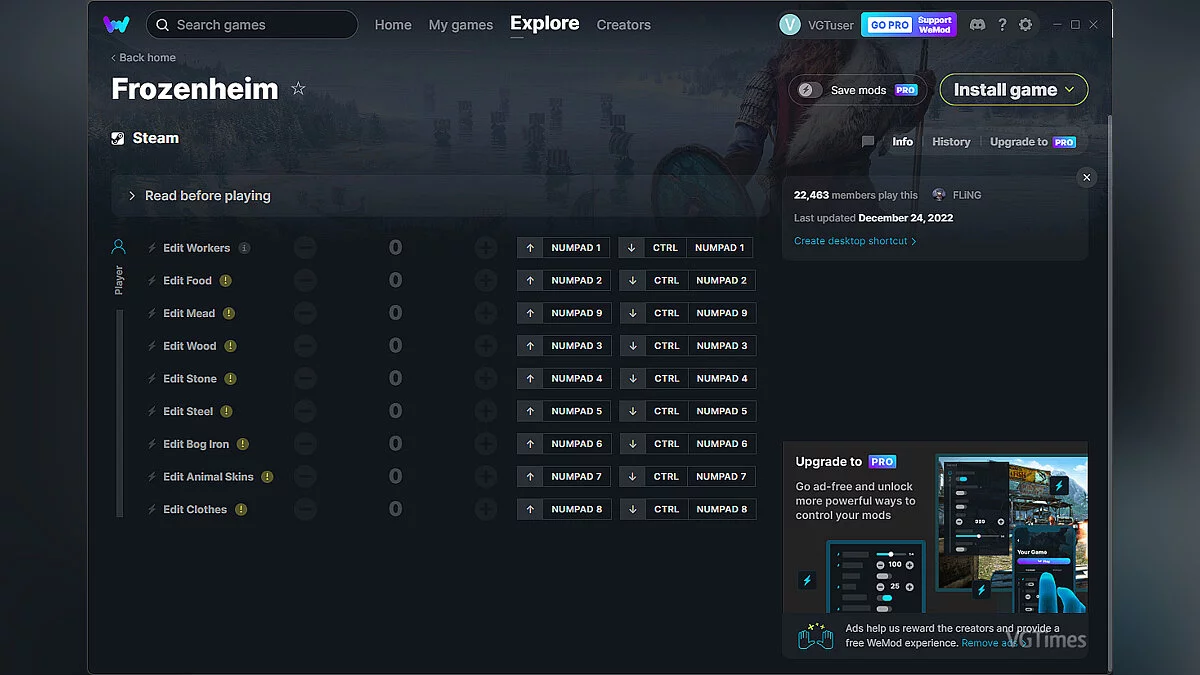Screen dimensions: 1200x675
Task: Click the warning icon beside Edit Mead
Action: click(229, 313)
